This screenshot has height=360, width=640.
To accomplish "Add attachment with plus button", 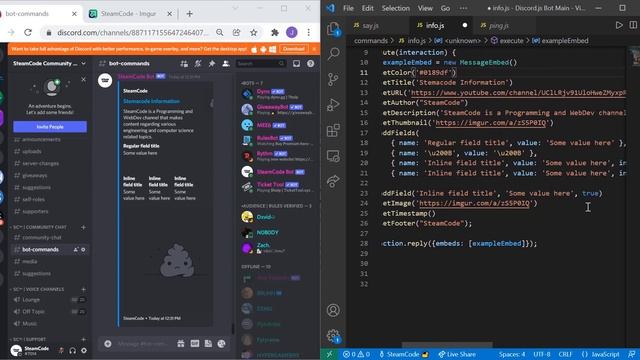I will (x=108, y=344).
